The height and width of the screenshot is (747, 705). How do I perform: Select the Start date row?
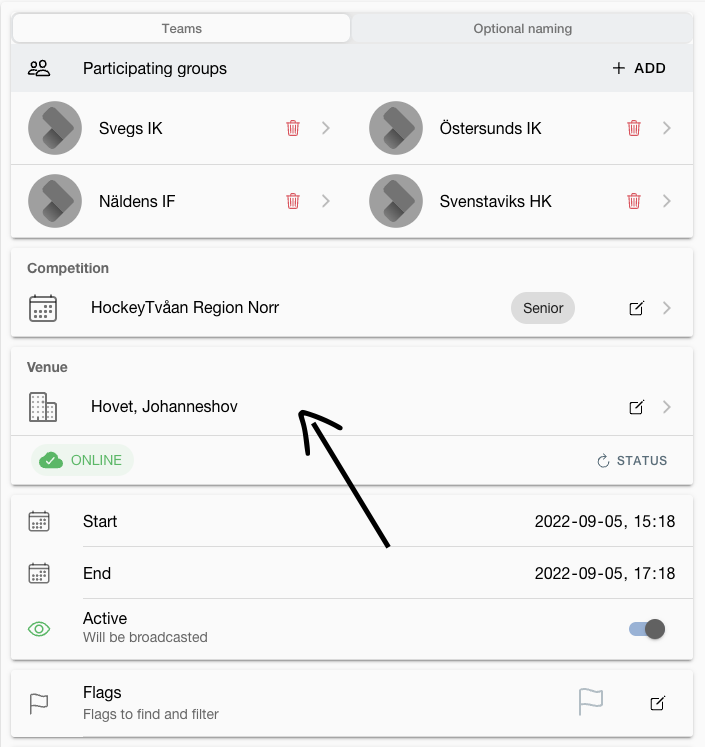pos(352,521)
